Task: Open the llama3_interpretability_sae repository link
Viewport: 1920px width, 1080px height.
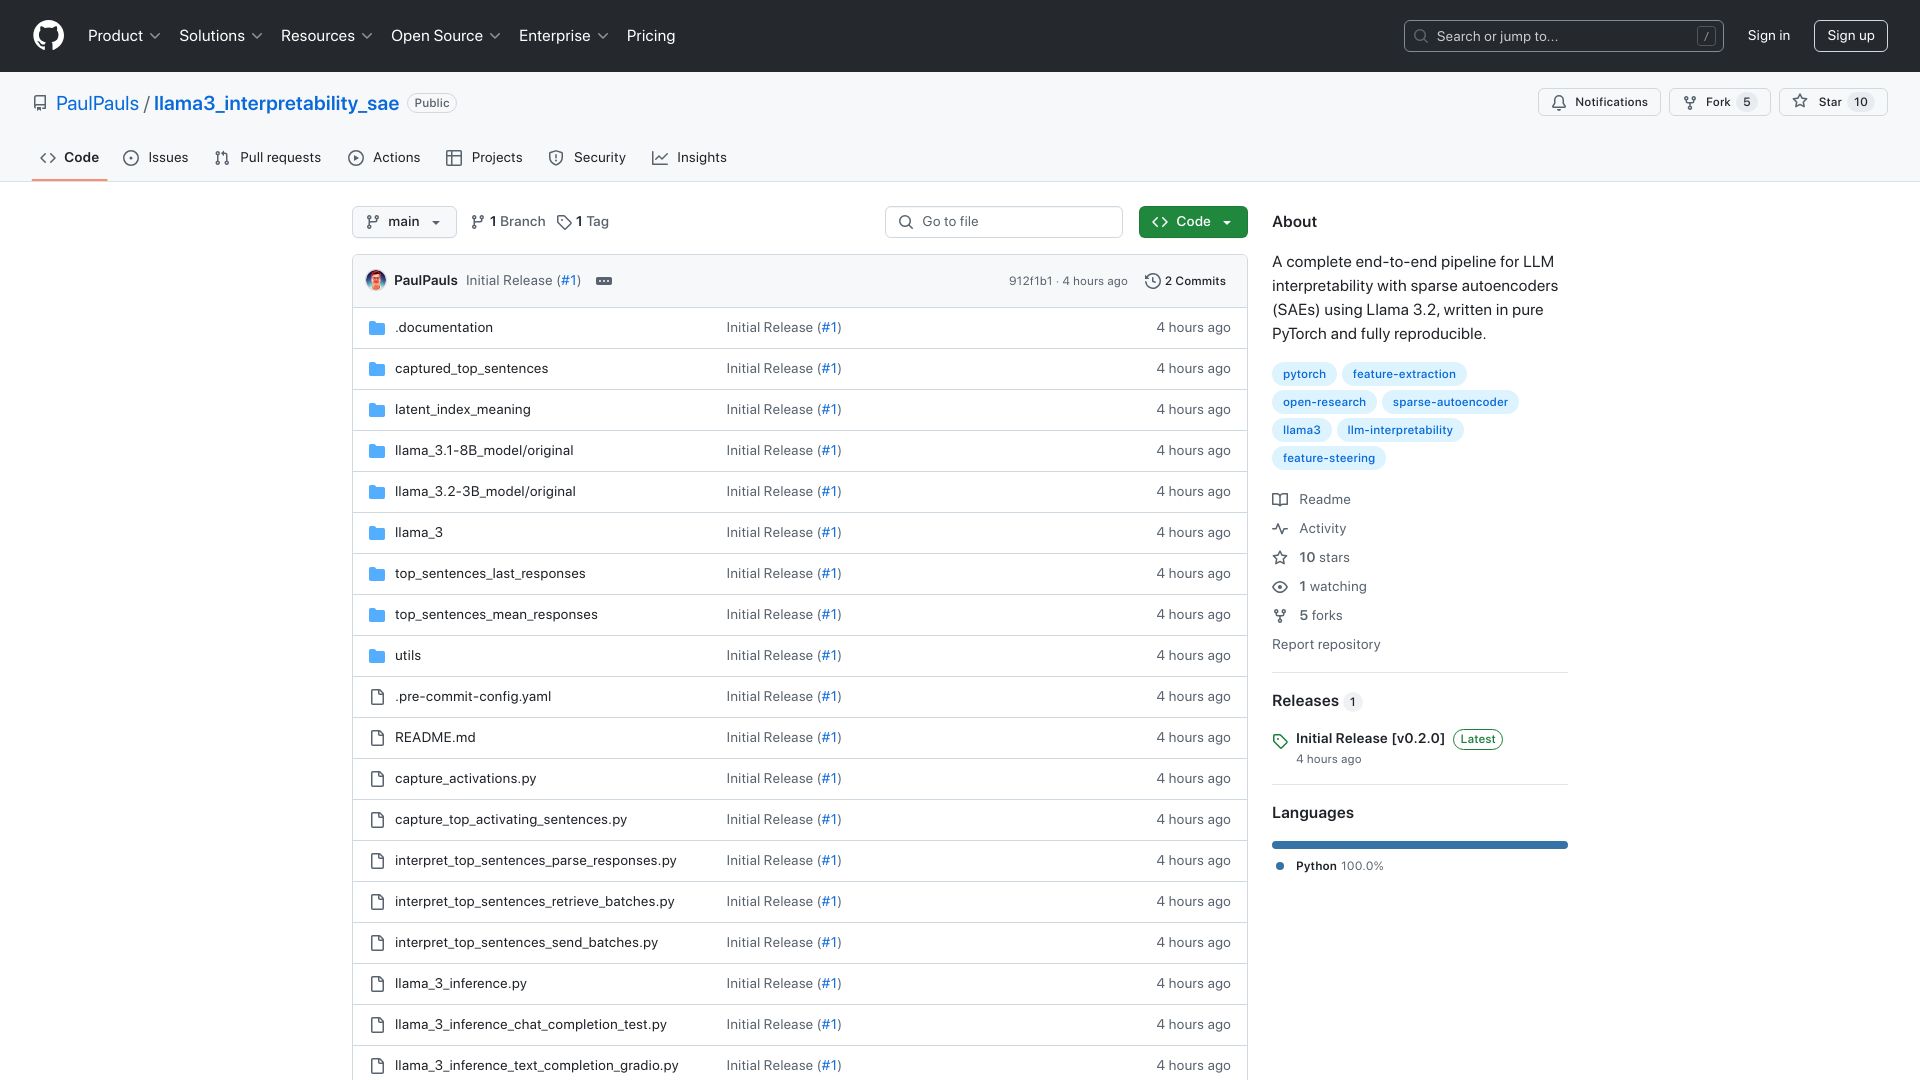Action: pos(276,103)
